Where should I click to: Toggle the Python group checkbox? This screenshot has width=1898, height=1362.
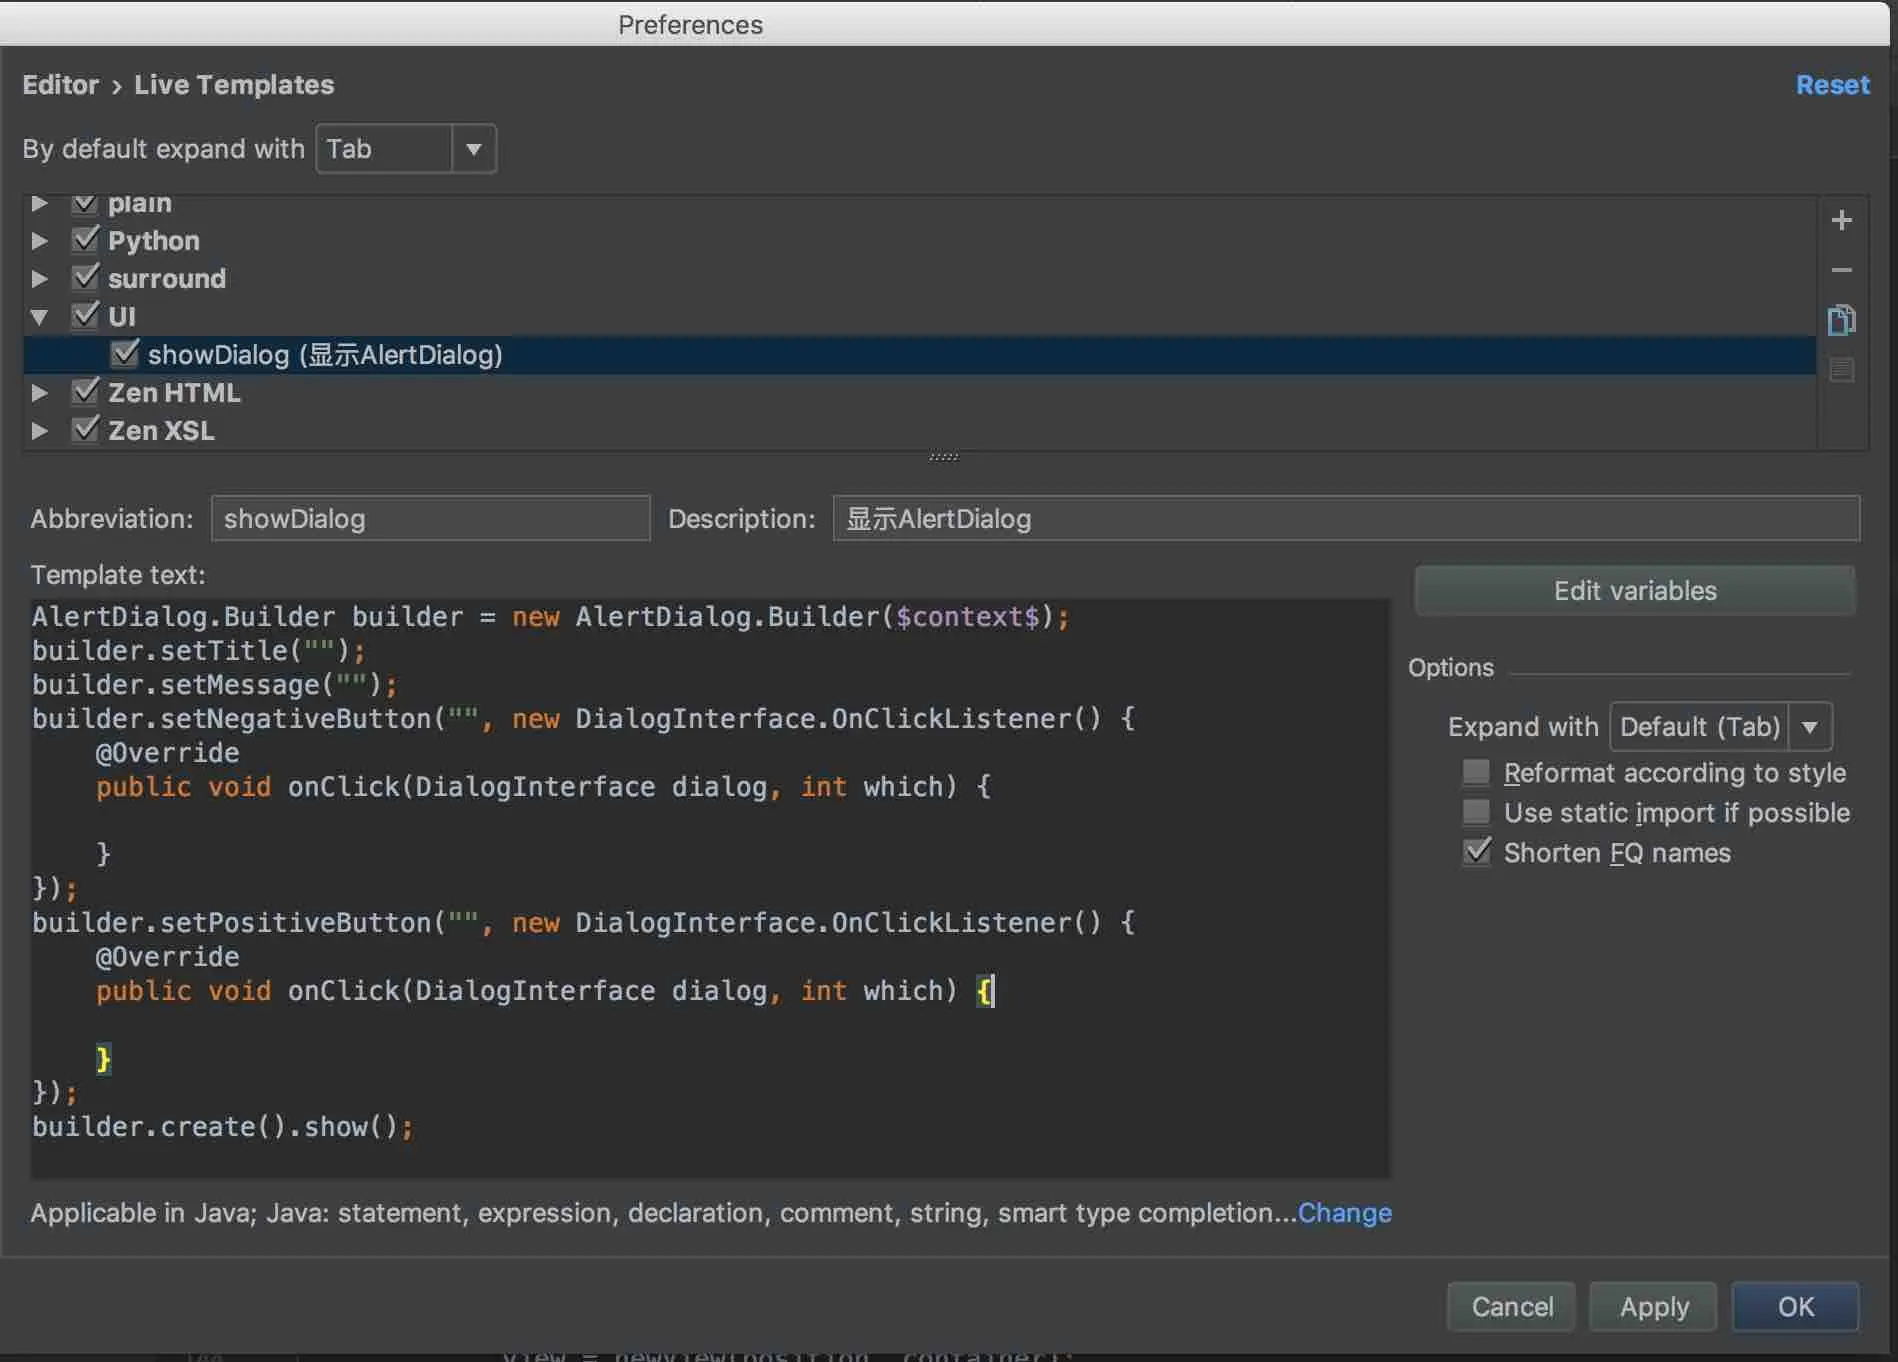(86, 240)
